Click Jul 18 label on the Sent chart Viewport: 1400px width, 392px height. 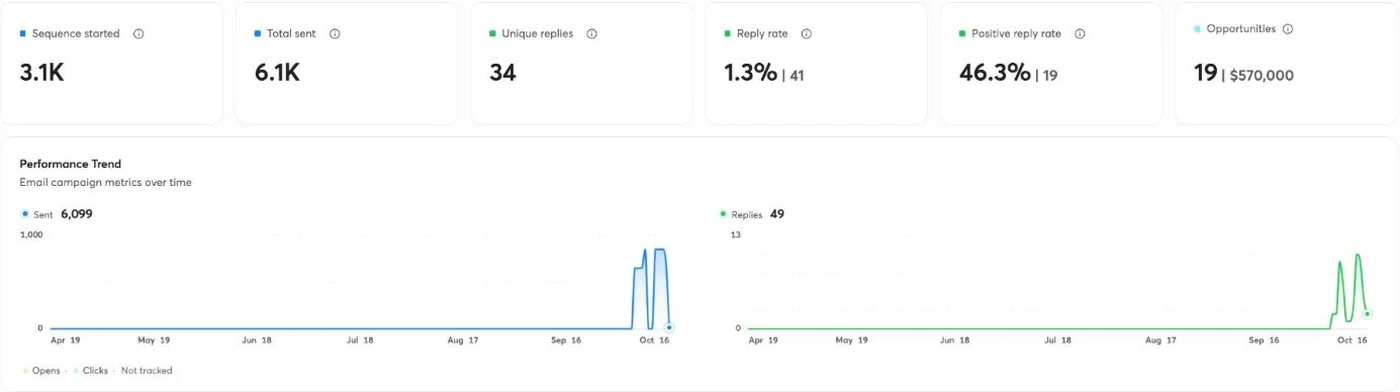(359, 341)
